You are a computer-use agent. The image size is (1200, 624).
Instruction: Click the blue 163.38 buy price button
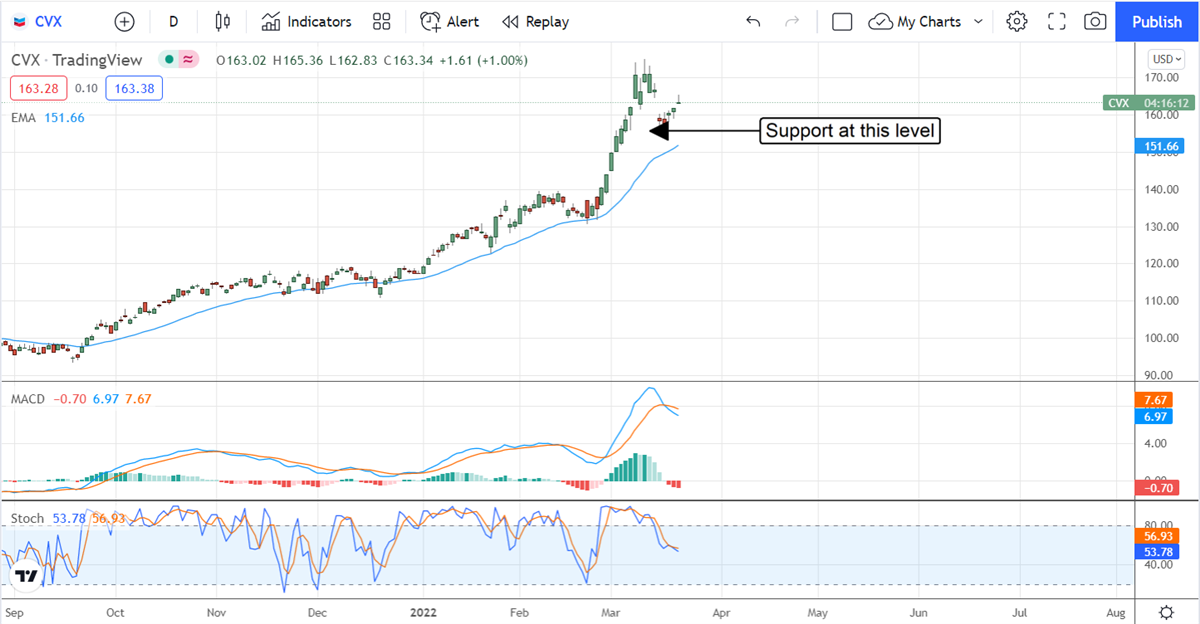click(x=137, y=89)
